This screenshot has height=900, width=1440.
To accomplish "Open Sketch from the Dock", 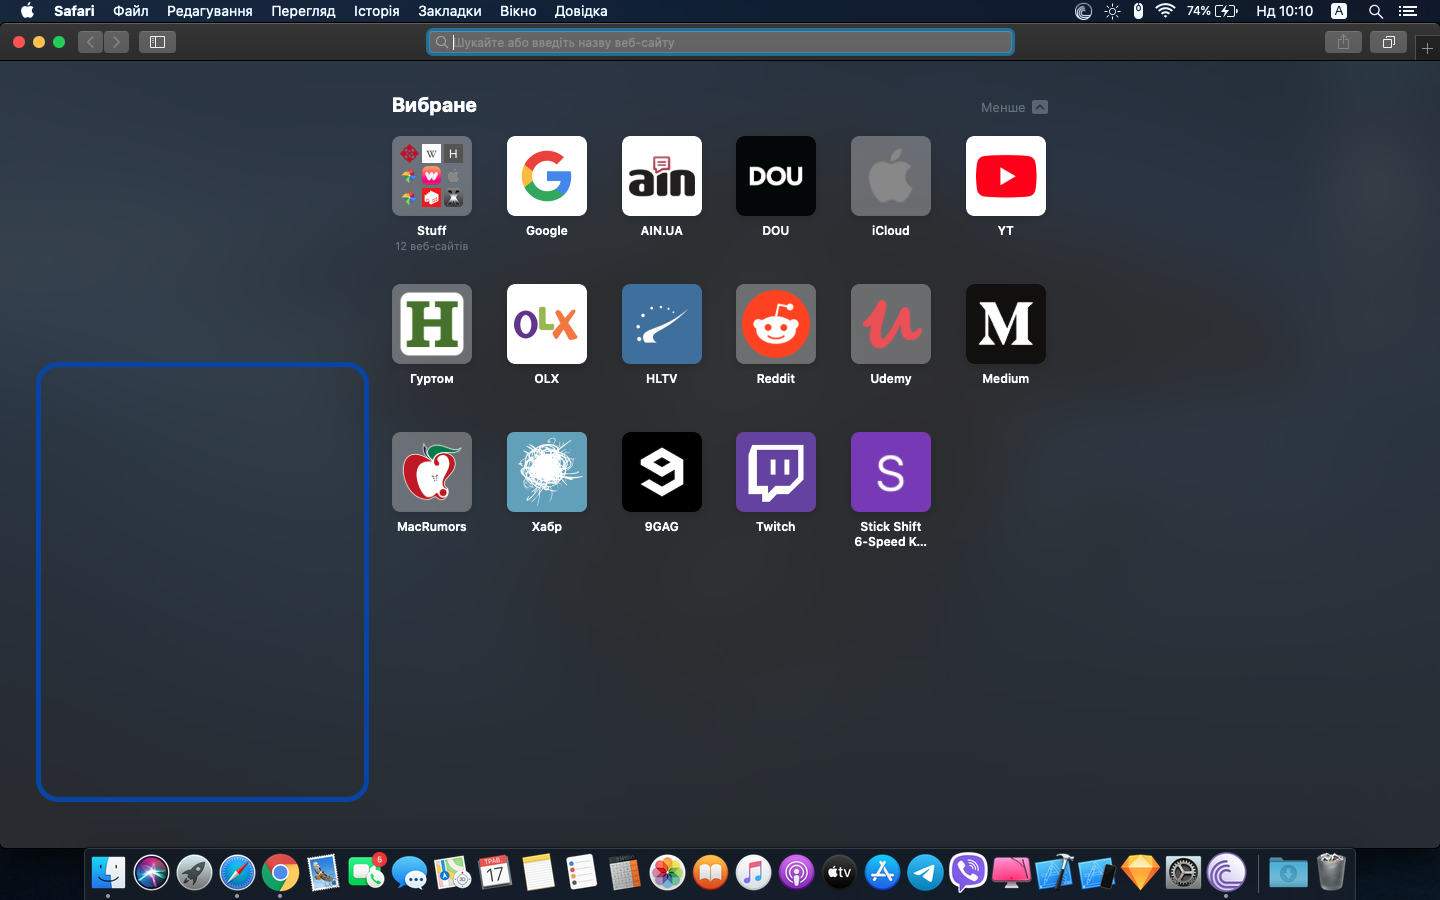I will [x=1140, y=873].
